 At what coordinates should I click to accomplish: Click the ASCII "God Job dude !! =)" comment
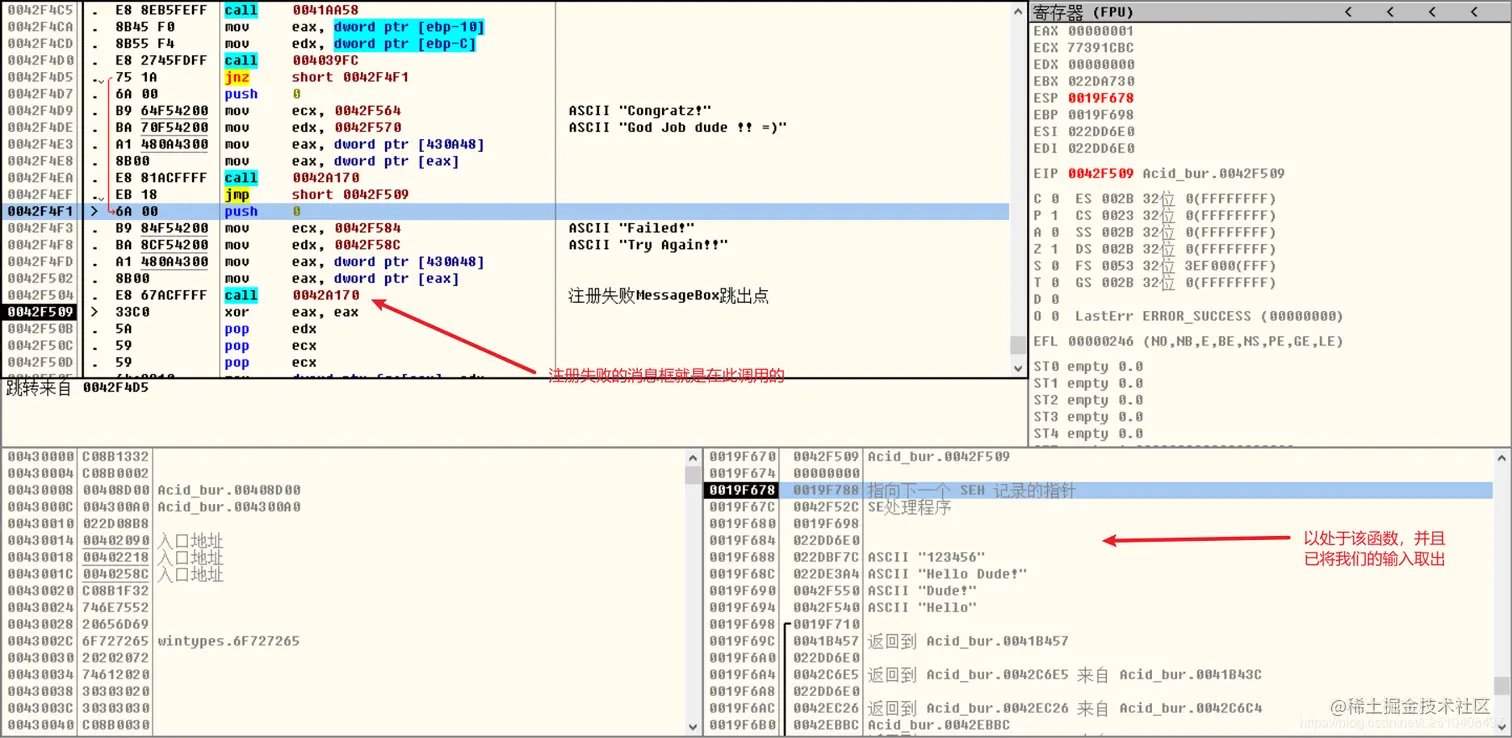point(678,127)
